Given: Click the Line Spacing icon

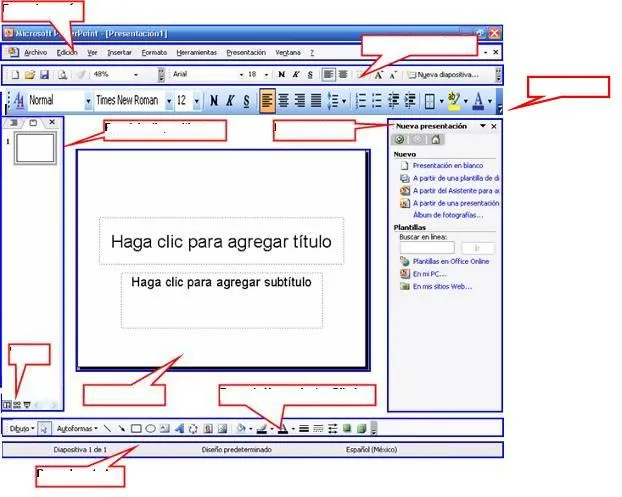Looking at the screenshot, I should tap(333, 101).
